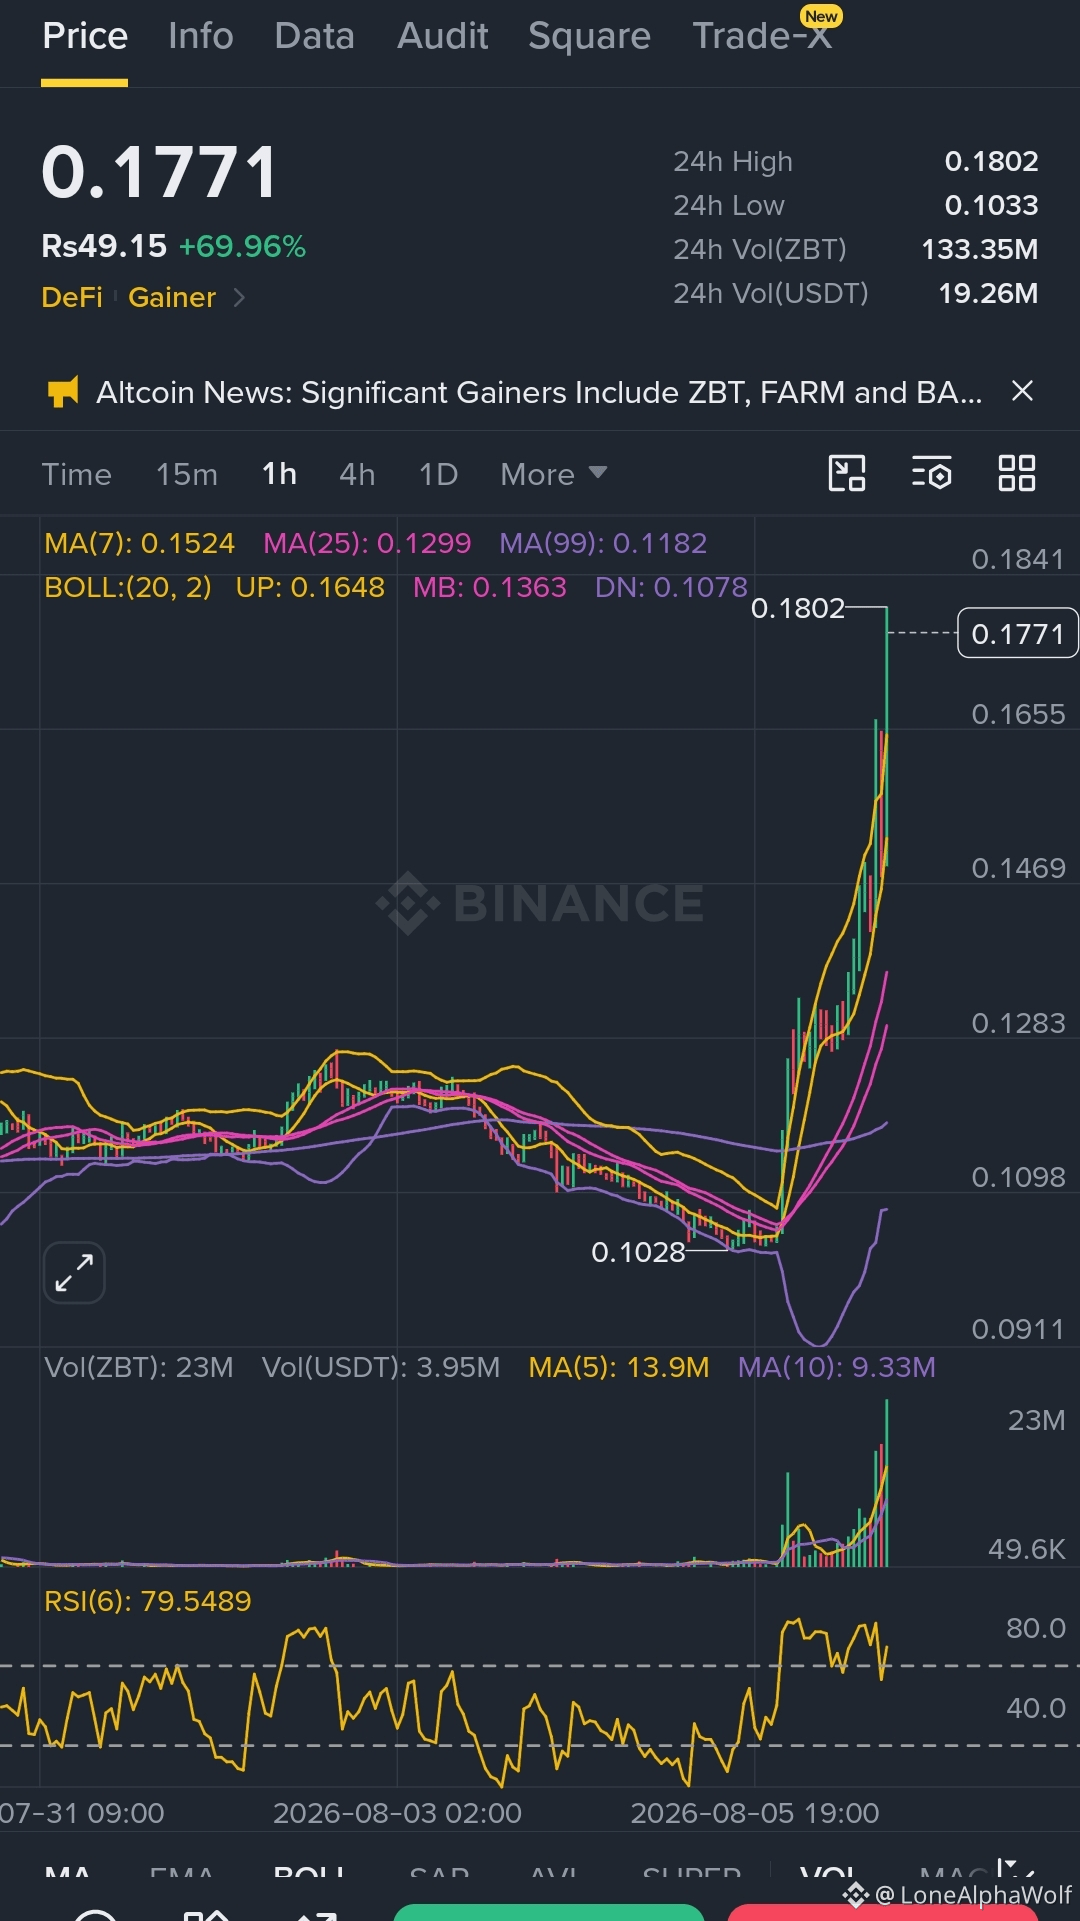Tap the volume MA(10): 9.33M label
The height and width of the screenshot is (1921, 1080).
(x=837, y=1367)
